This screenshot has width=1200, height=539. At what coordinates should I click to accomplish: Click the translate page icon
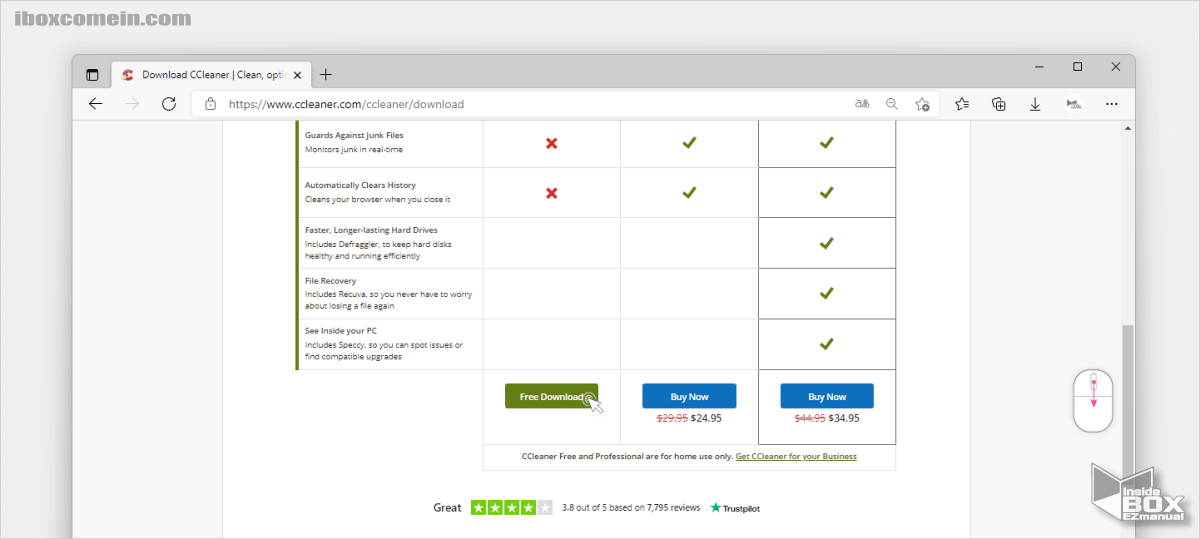[861, 104]
